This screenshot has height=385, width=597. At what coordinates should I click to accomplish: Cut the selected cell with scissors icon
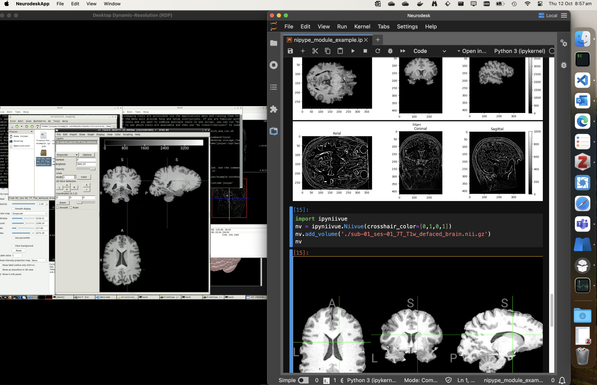[x=315, y=51]
